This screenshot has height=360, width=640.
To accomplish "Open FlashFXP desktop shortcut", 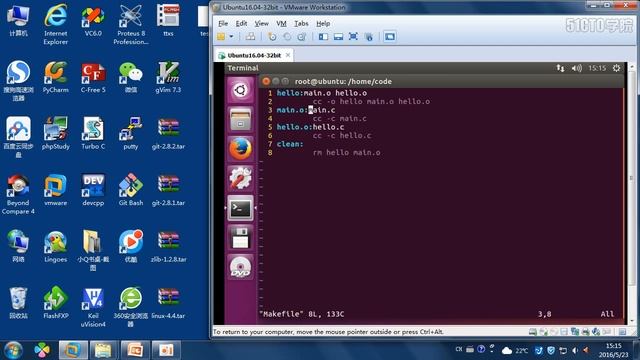I will pyautogui.click(x=56, y=302).
